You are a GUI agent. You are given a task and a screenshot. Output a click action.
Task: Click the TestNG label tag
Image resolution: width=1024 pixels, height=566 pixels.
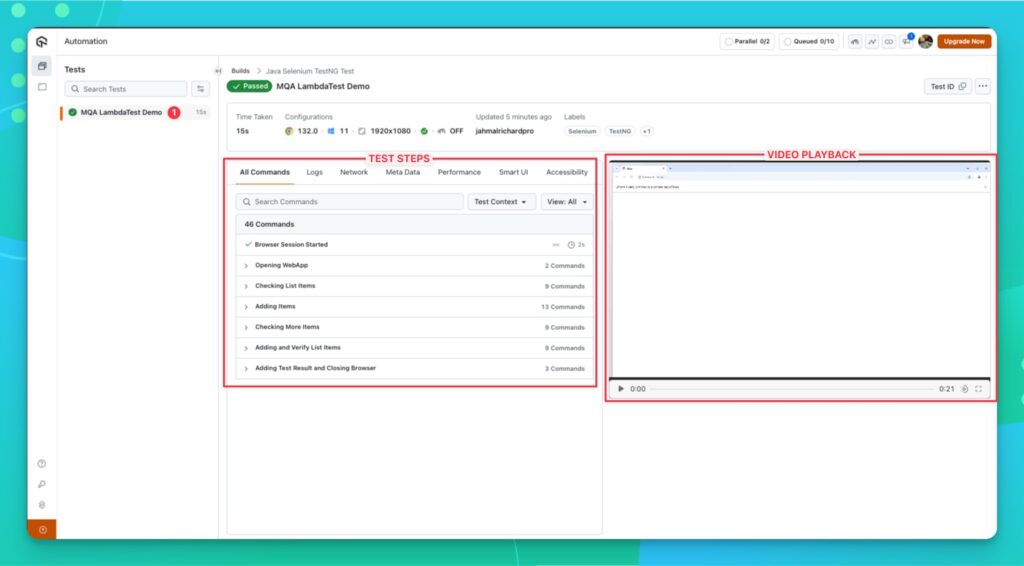(620, 131)
